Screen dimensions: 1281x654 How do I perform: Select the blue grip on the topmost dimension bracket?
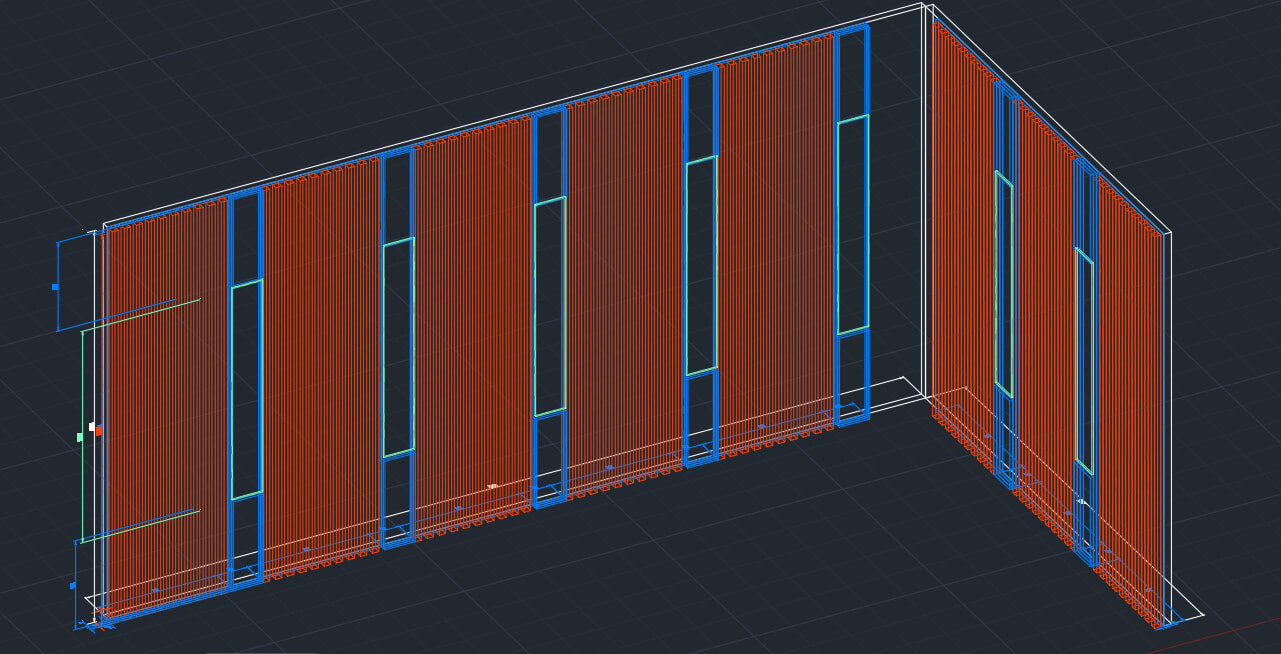pos(55,287)
